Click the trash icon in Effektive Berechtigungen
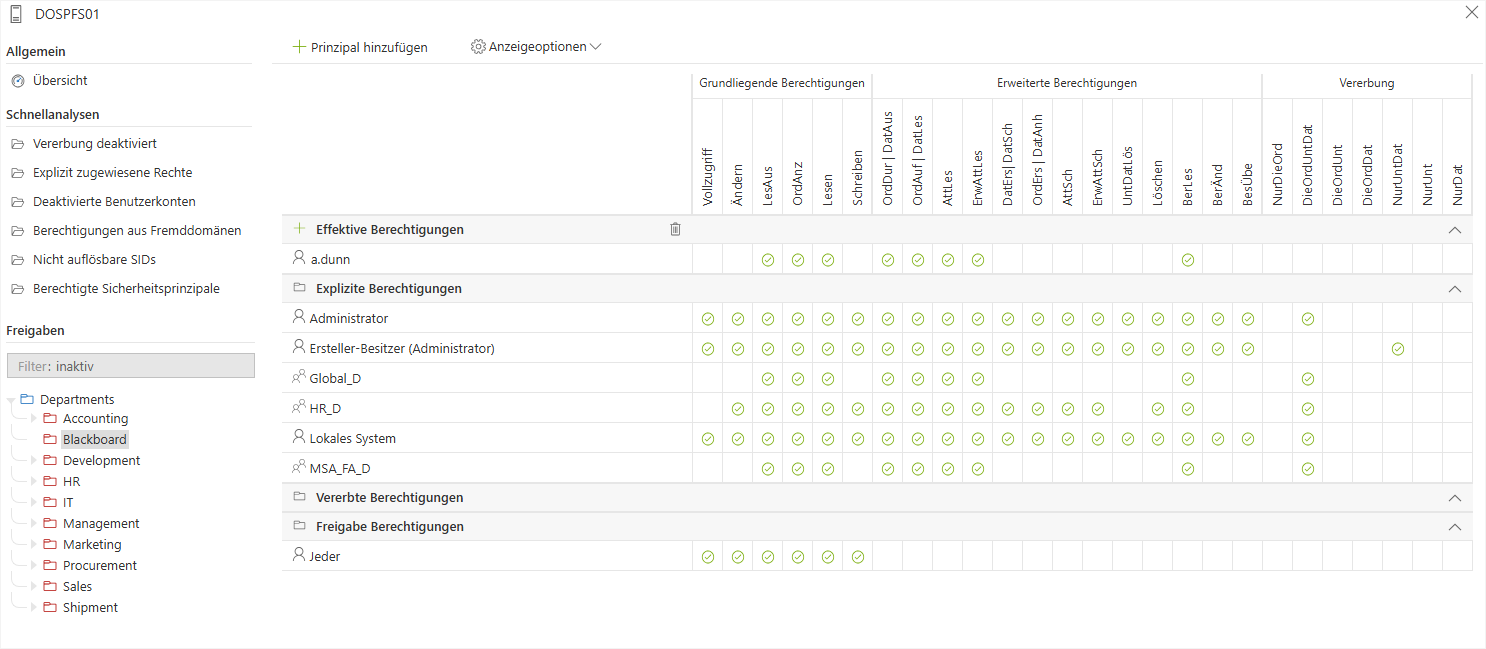This screenshot has width=1486, height=649. pyautogui.click(x=675, y=230)
